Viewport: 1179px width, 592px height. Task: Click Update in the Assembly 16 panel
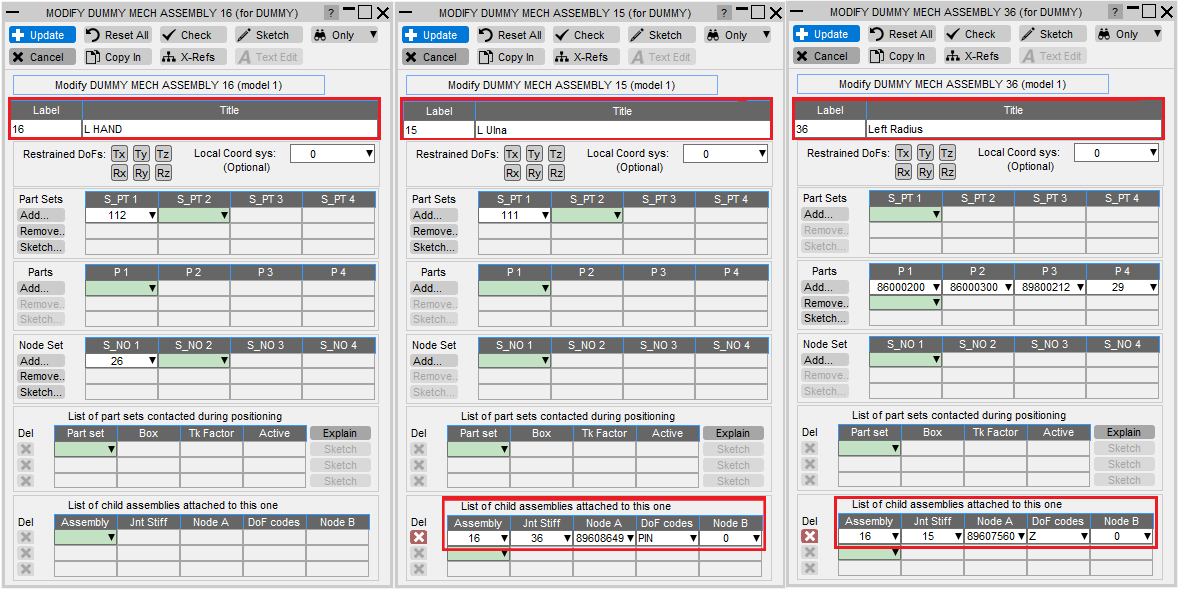(43, 35)
